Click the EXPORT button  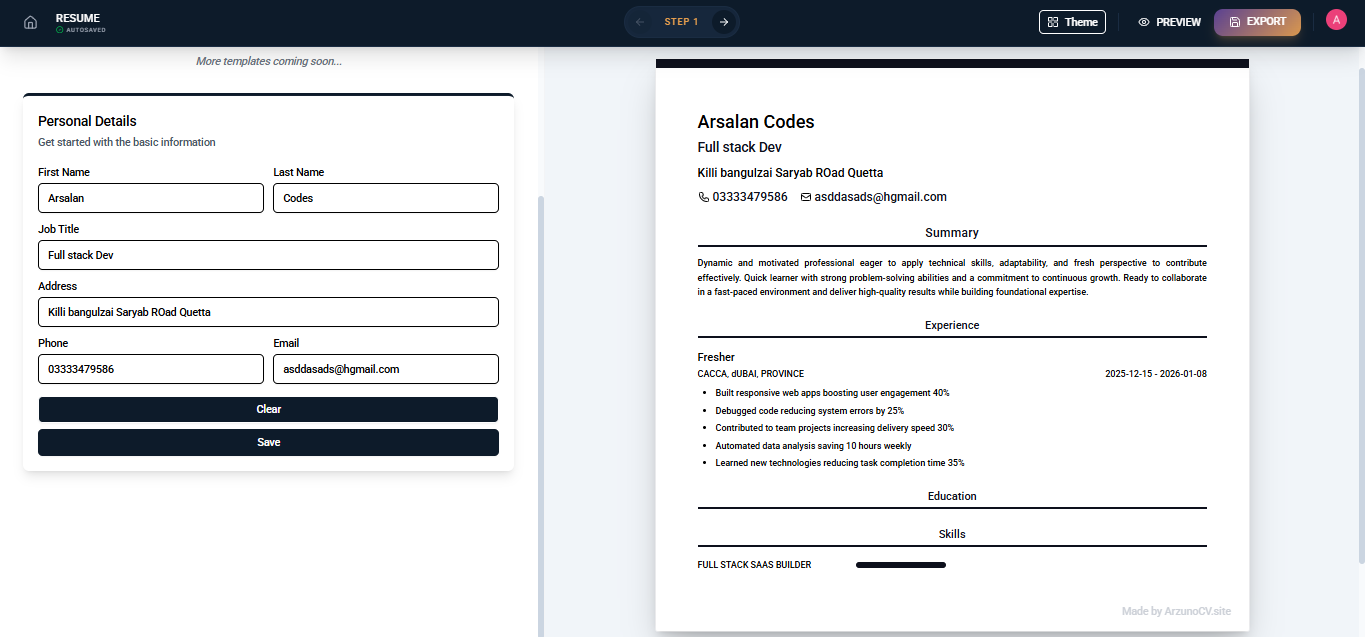point(1257,22)
